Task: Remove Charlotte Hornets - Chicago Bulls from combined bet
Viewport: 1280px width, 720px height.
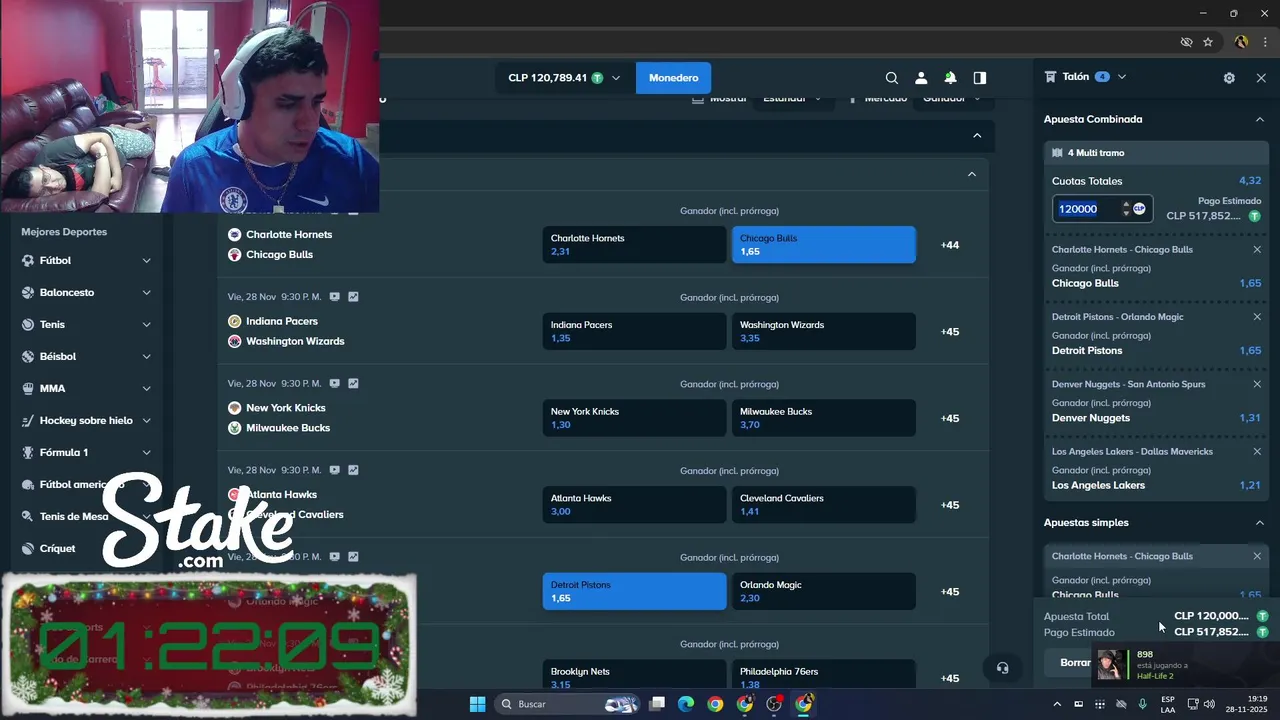Action: pos(1257,250)
